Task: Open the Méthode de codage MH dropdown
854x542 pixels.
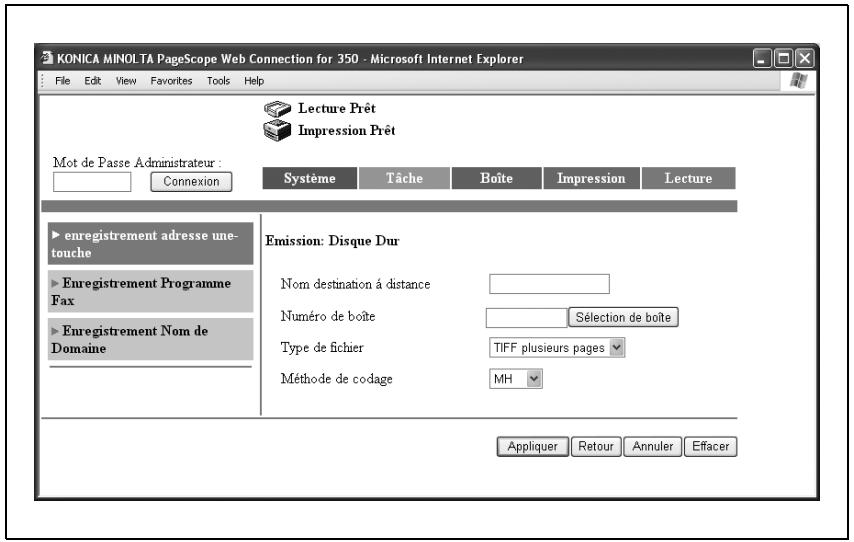Action: point(515,379)
